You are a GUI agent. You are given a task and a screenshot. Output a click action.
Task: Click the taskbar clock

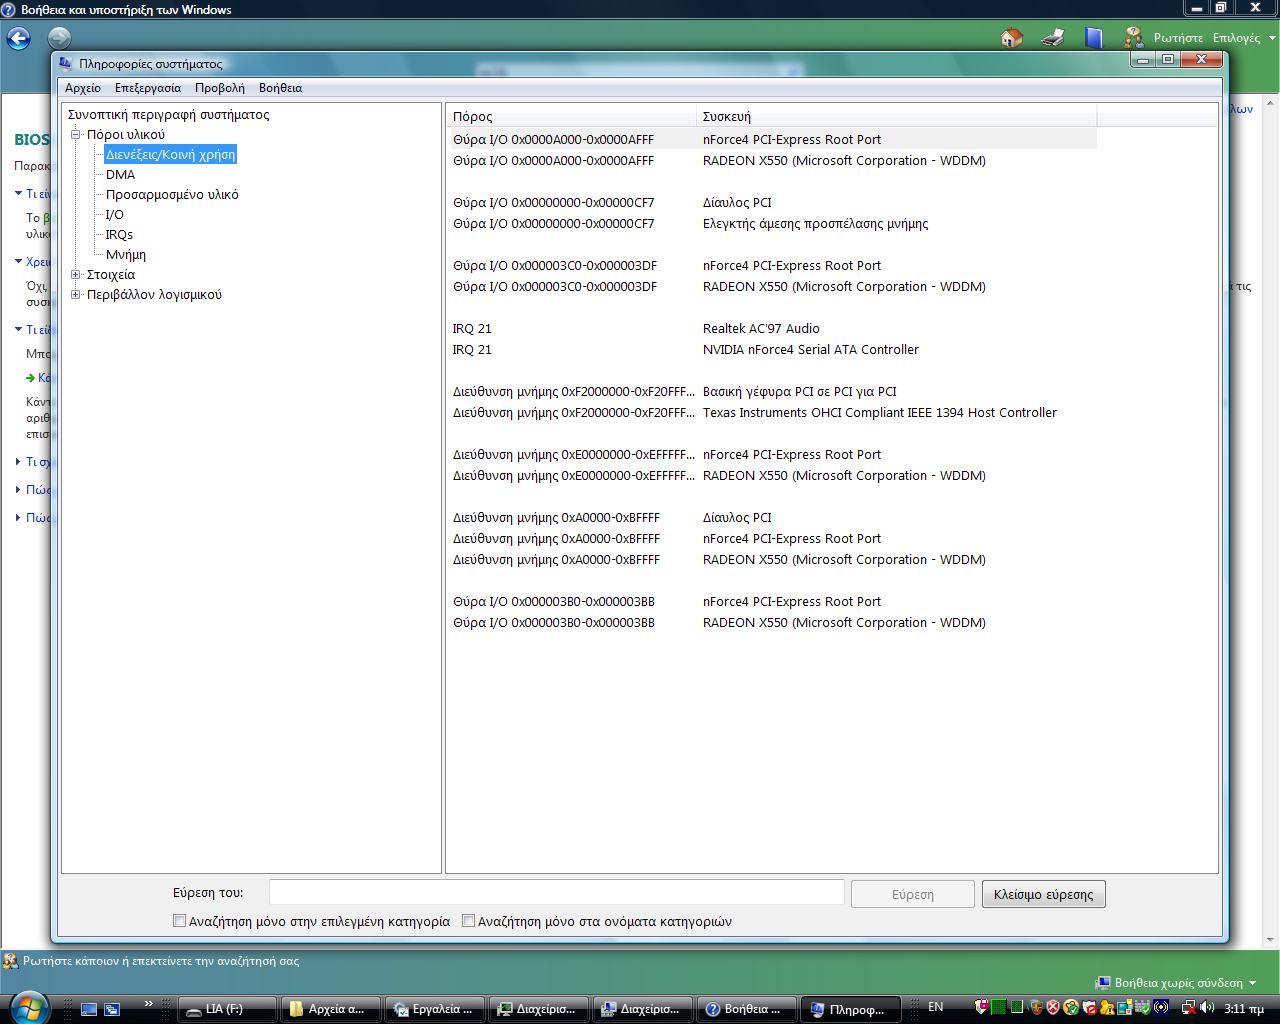point(1244,1008)
